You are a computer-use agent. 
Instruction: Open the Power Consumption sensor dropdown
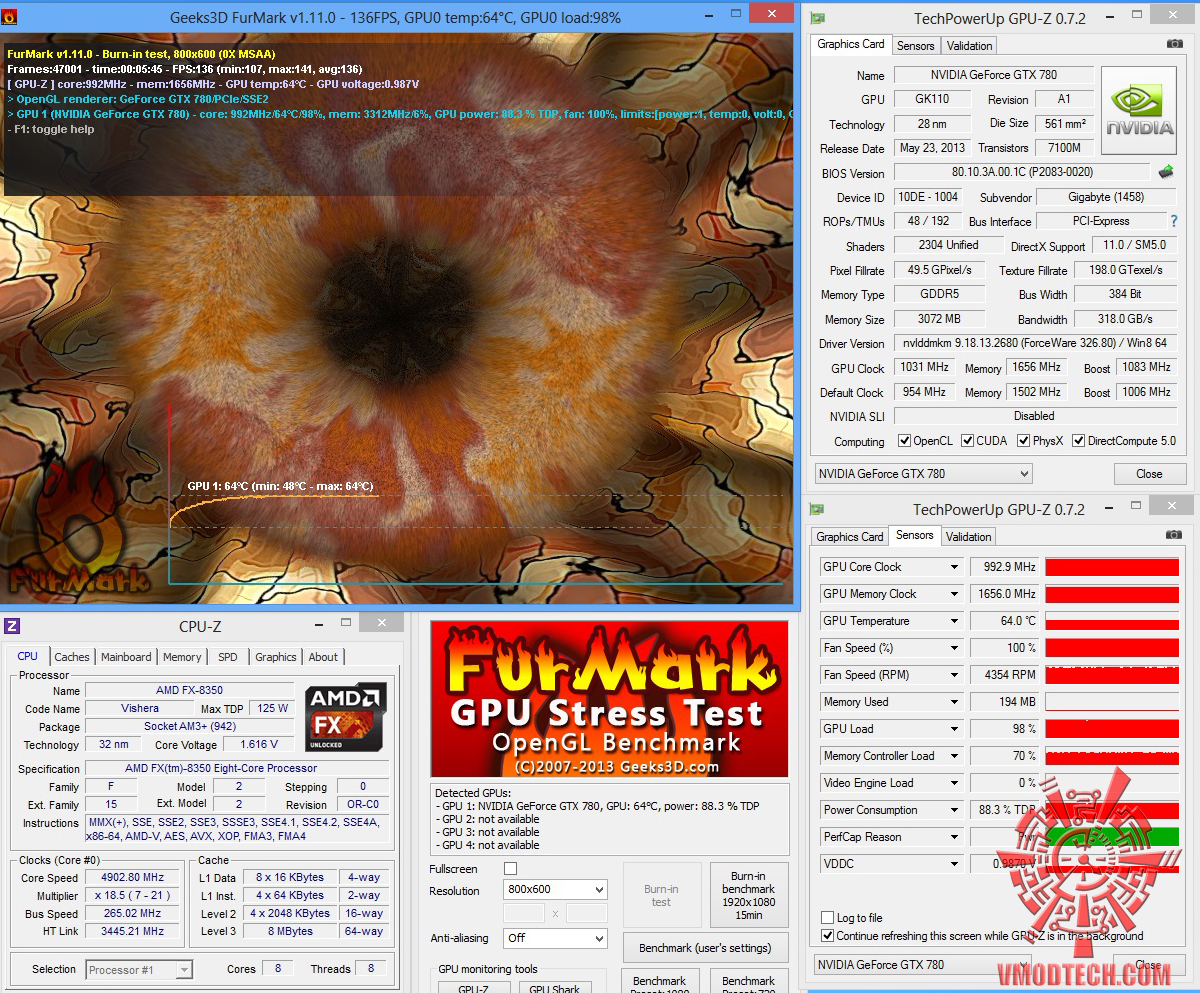click(x=953, y=810)
